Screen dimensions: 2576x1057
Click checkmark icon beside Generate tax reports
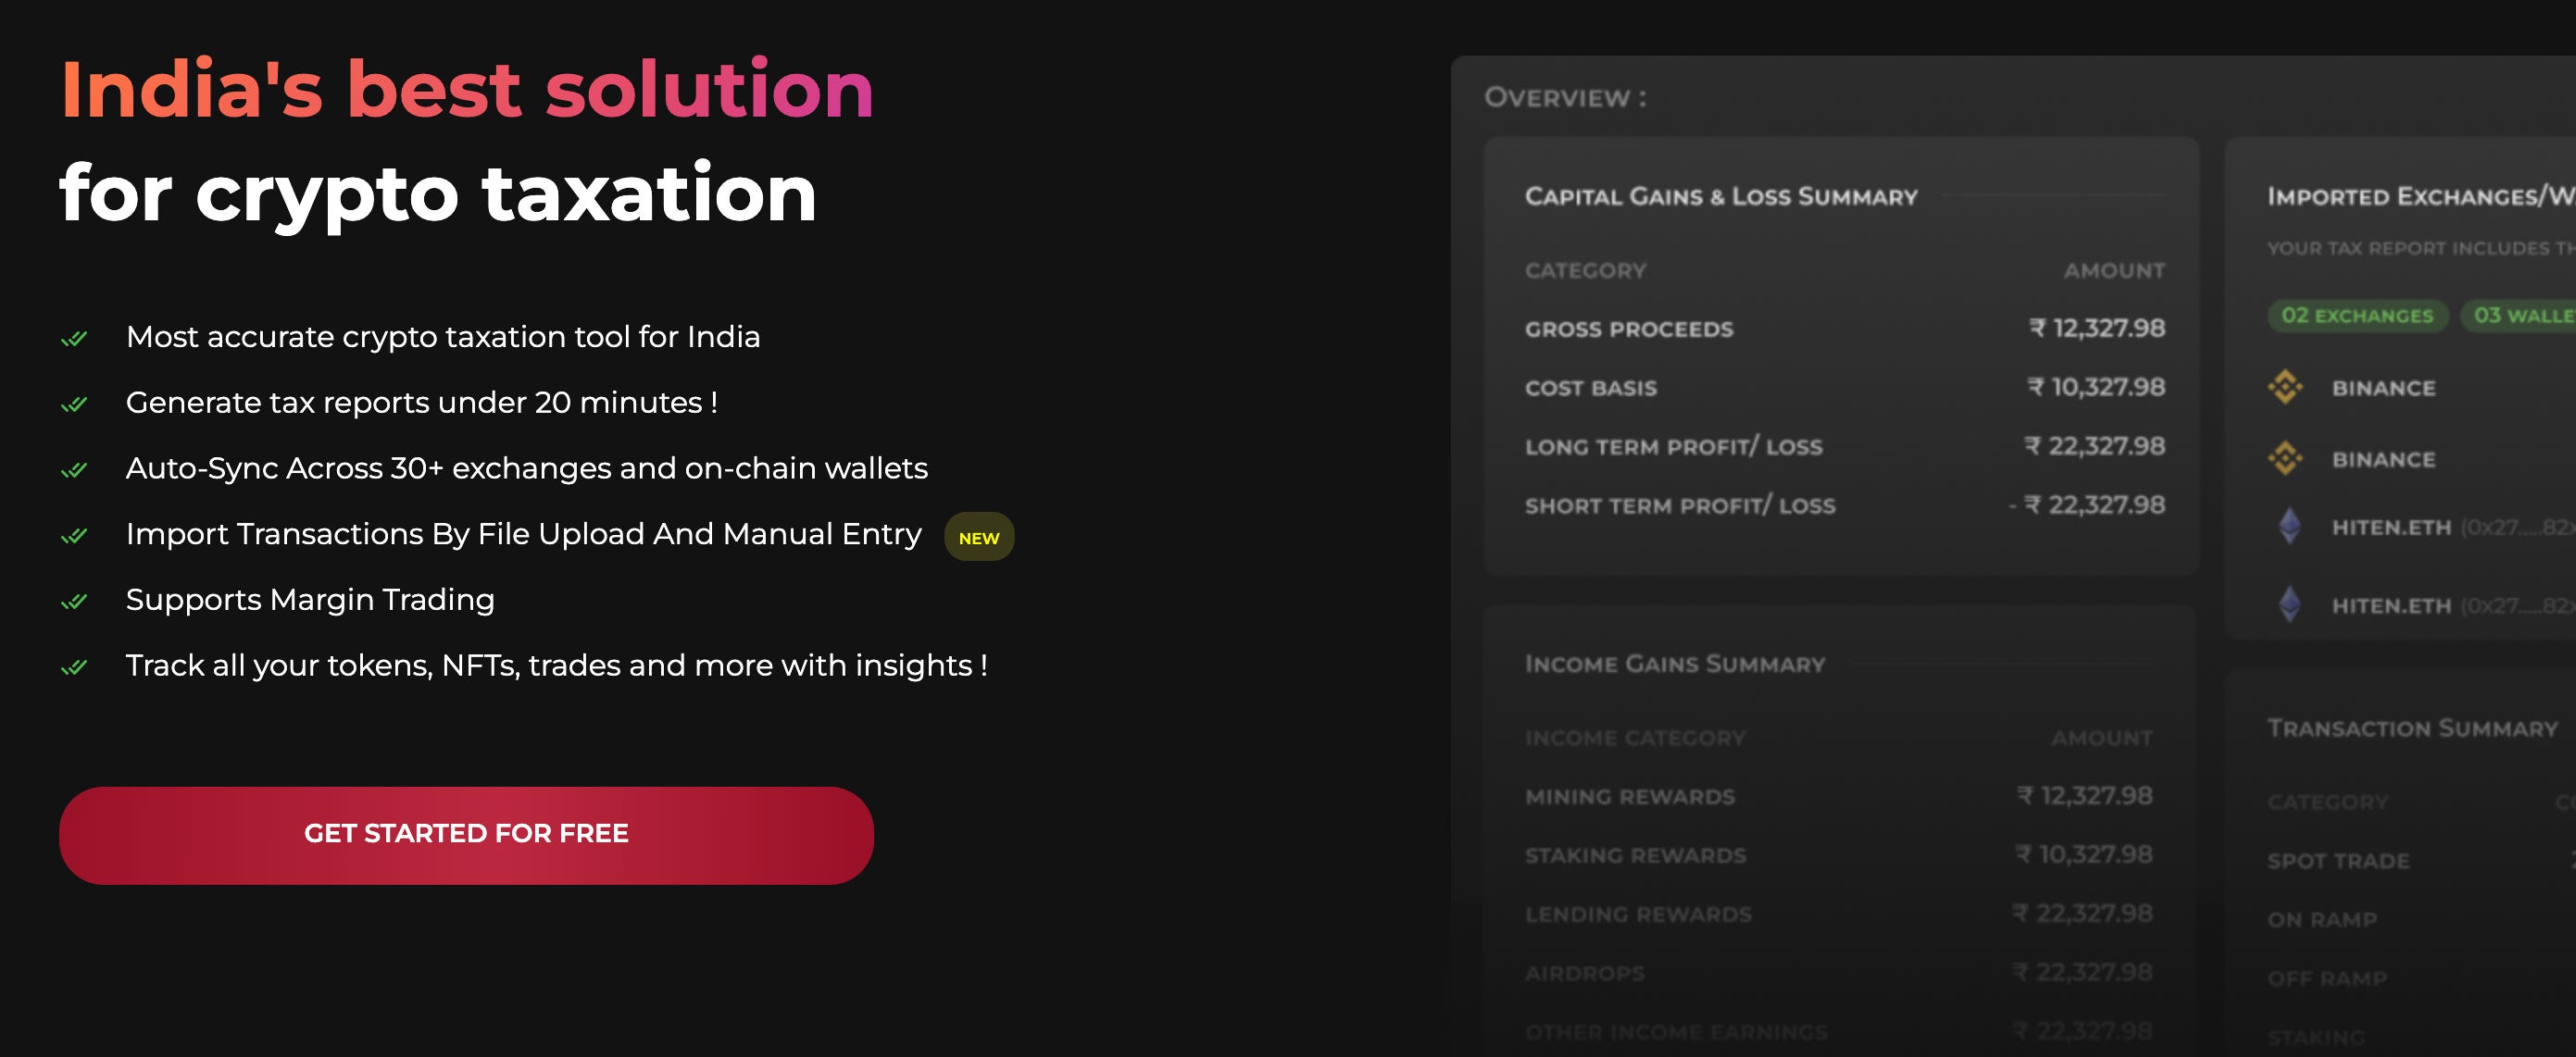(x=74, y=405)
